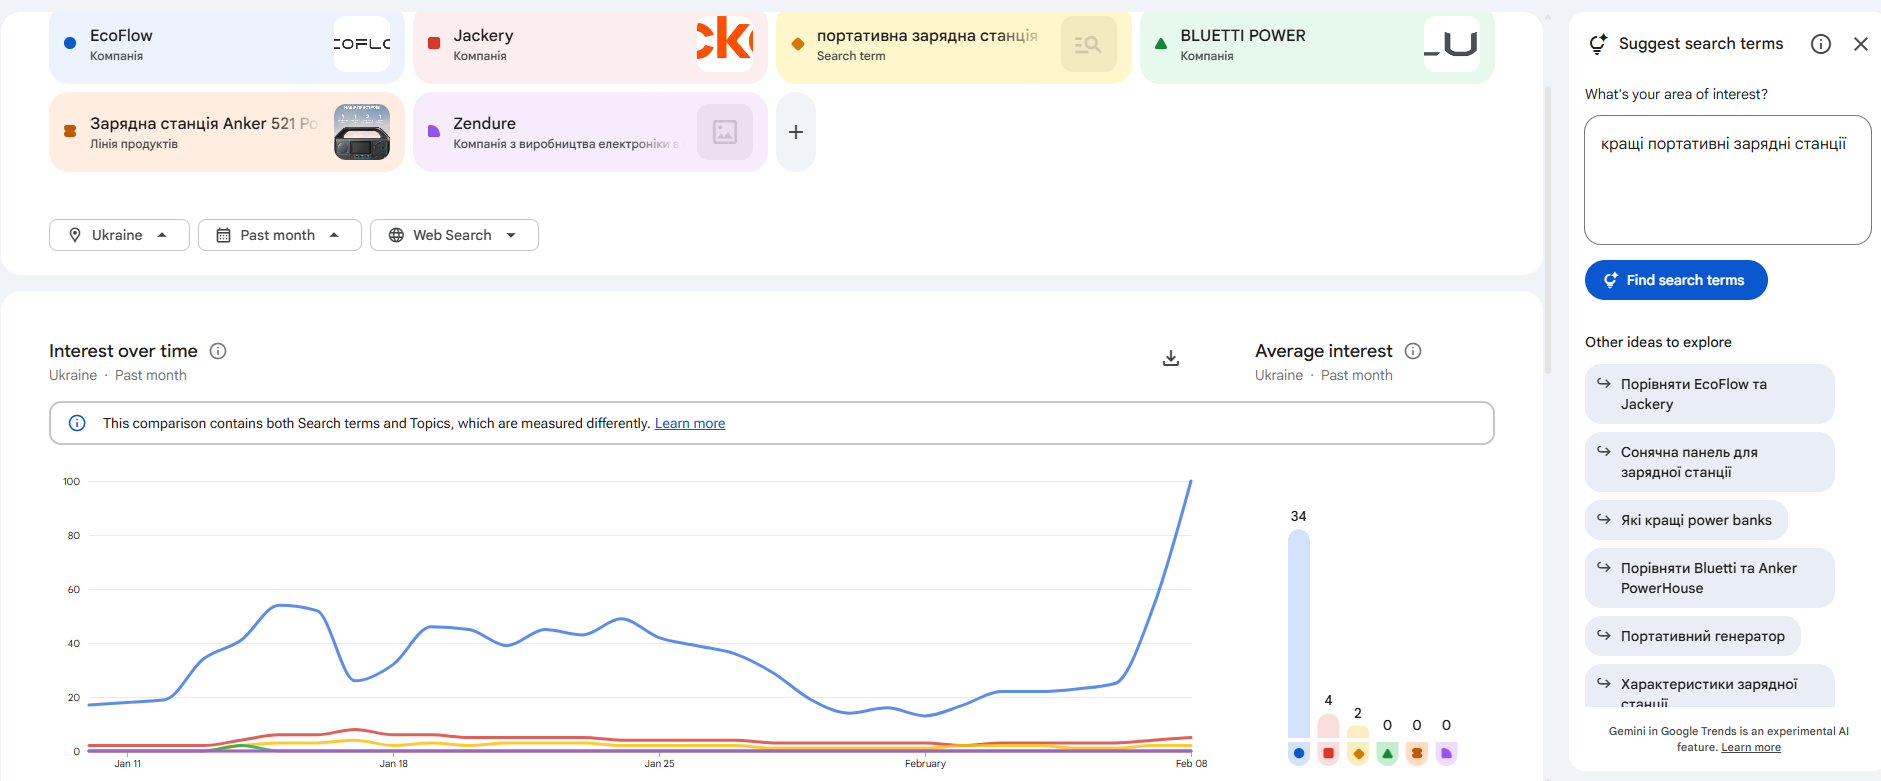Click the page vertical scrollbar
The height and width of the screenshot is (781, 1881).
pos(1548,230)
